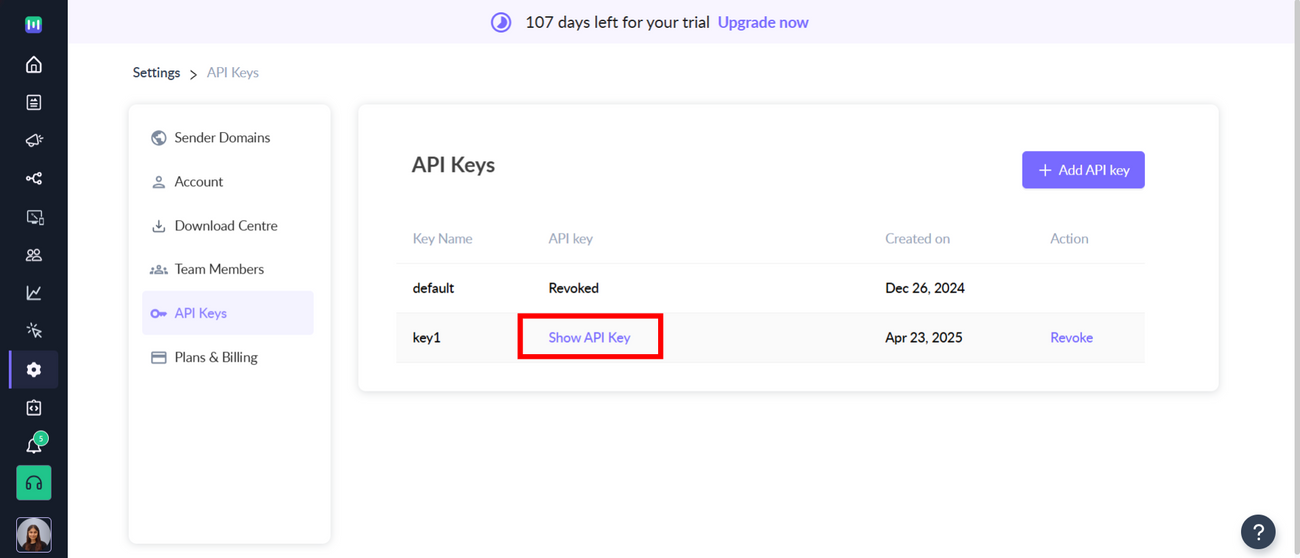Open the workflow automation nodes icon
The image size is (1300, 558).
coord(33,179)
